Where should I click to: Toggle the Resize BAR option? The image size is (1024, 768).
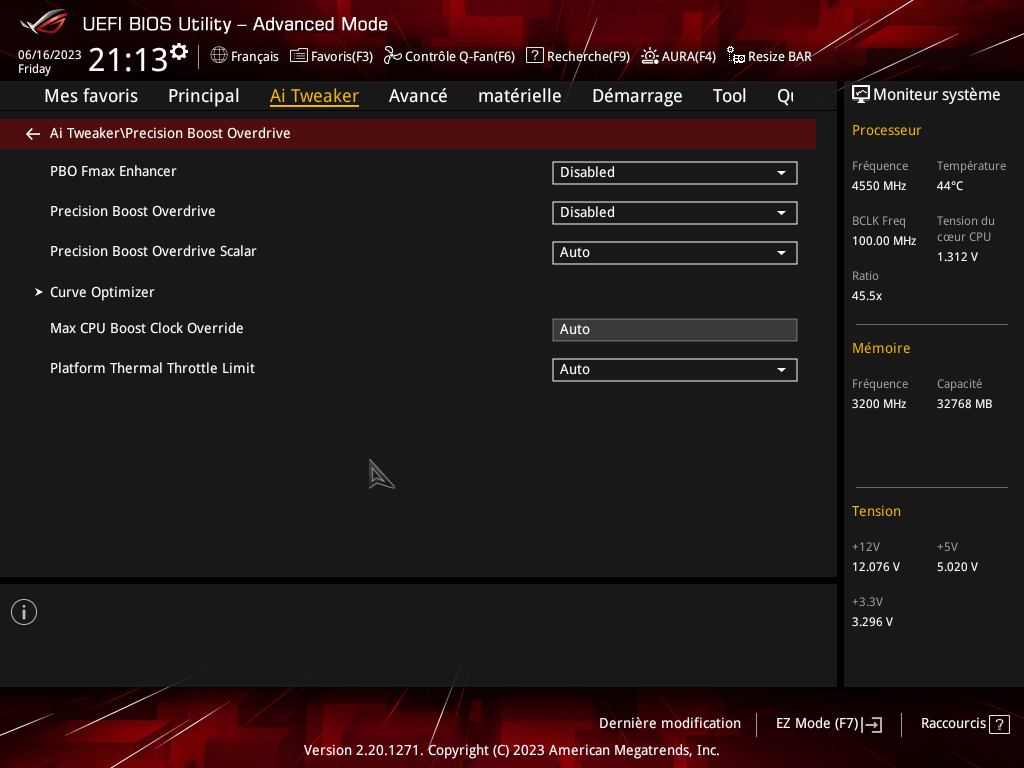769,56
